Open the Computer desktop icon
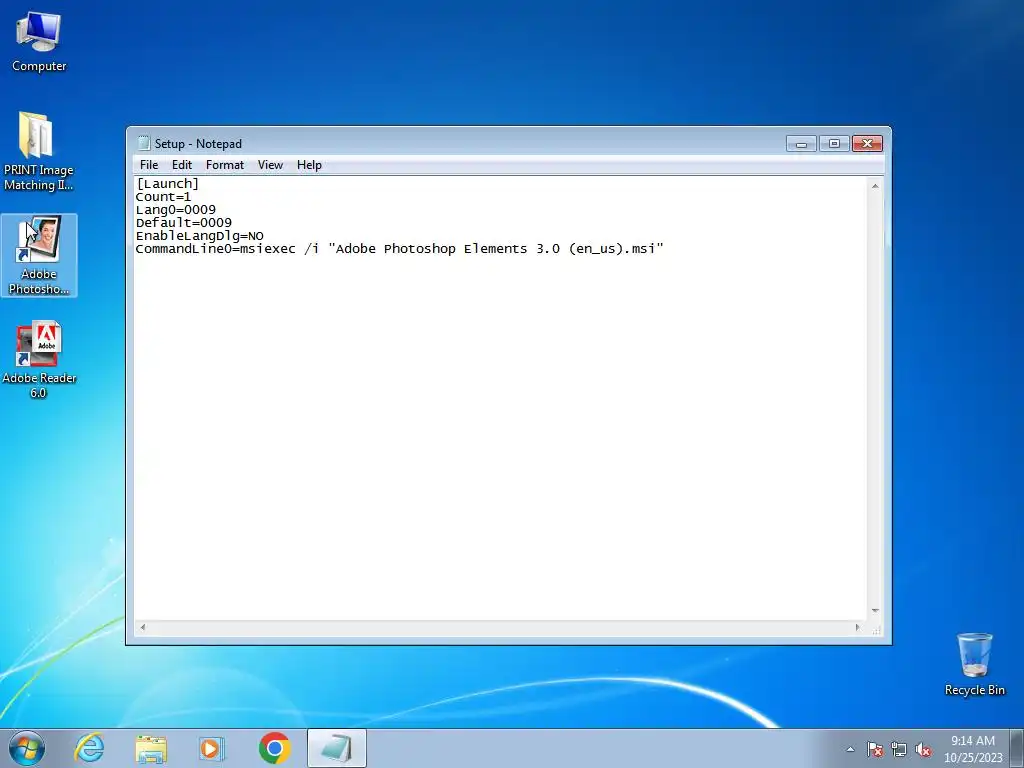The width and height of the screenshot is (1024, 768). click(39, 42)
